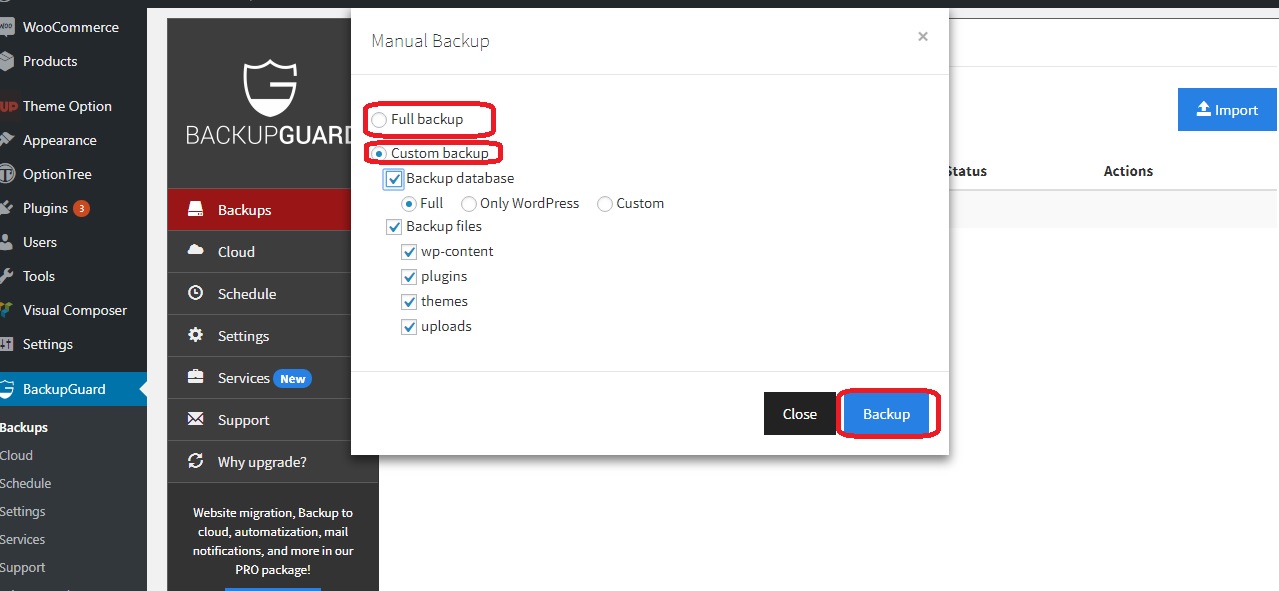This screenshot has height=591, width=1279.
Task: Click the Users person icon
Action: 7,242
